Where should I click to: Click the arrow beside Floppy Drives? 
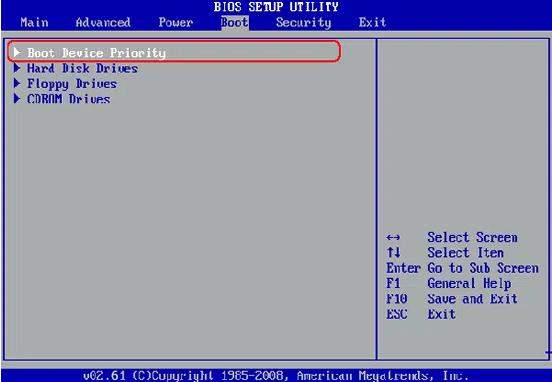click(17, 83)
